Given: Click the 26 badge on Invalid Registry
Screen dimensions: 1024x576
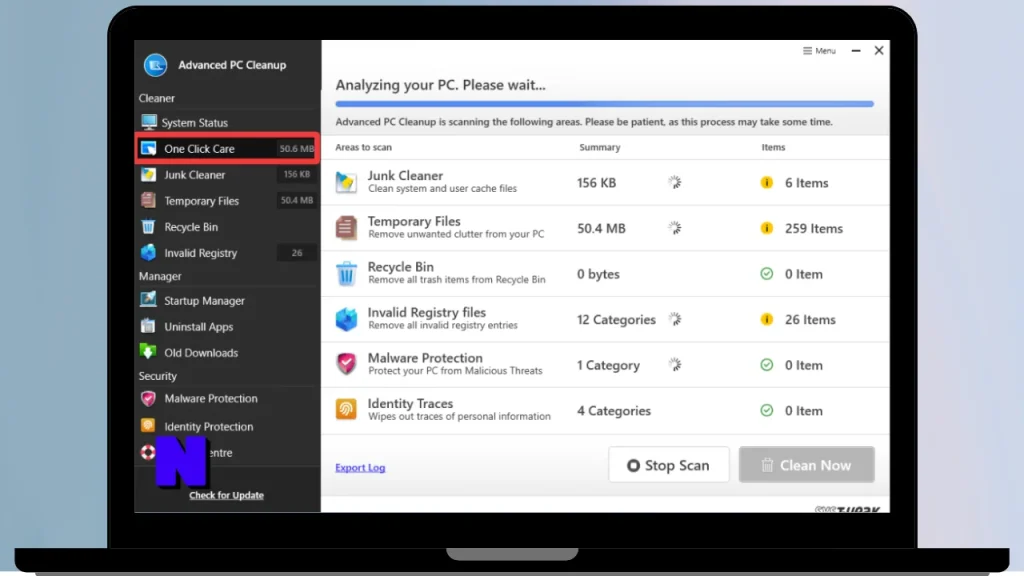Looking at the screenshot, I should tap(296, 253).
